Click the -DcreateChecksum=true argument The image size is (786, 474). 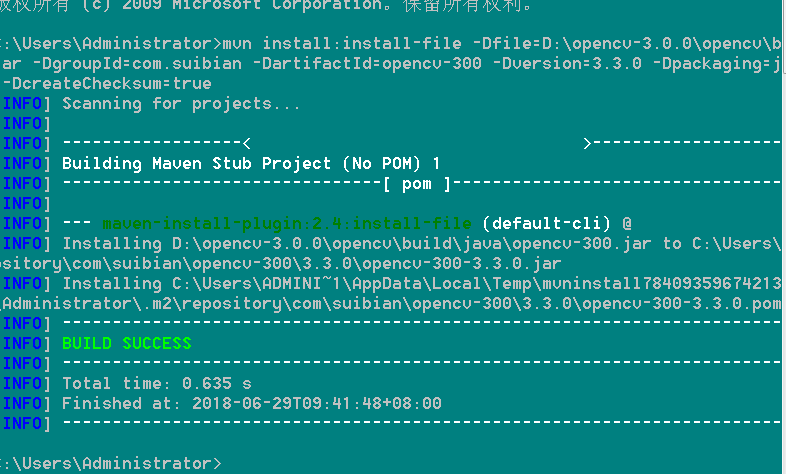(107, 84)
